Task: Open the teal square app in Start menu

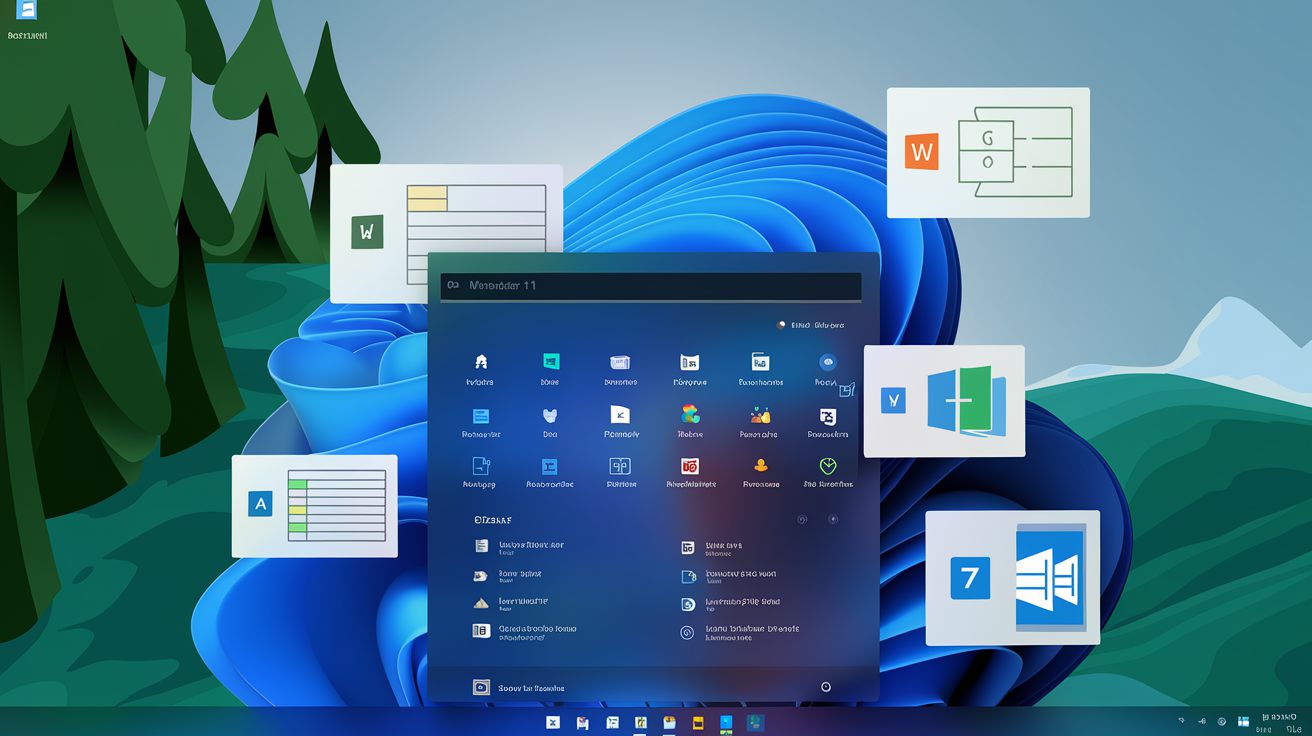Action: (550, 362)
